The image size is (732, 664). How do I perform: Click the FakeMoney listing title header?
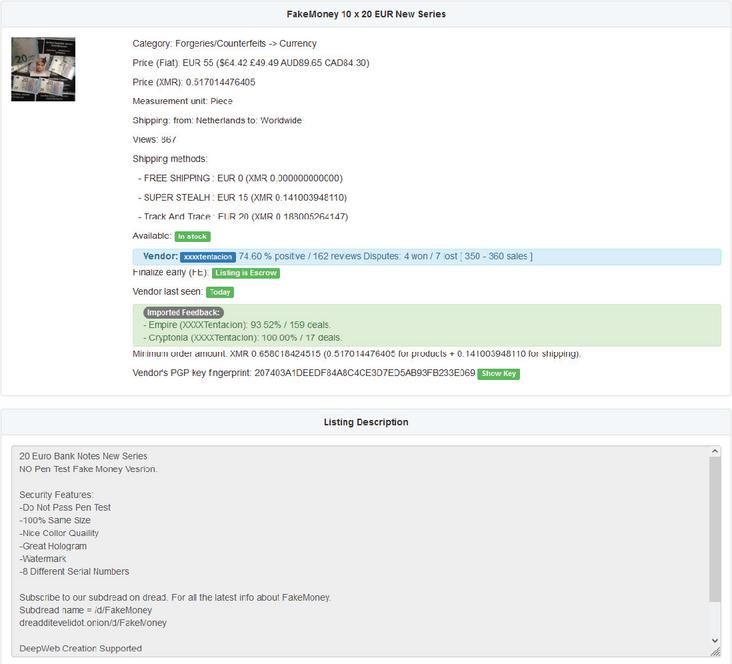(x=366, y=14)
